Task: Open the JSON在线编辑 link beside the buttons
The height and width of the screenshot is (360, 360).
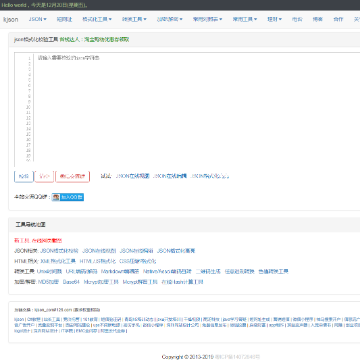Action: 170,176
